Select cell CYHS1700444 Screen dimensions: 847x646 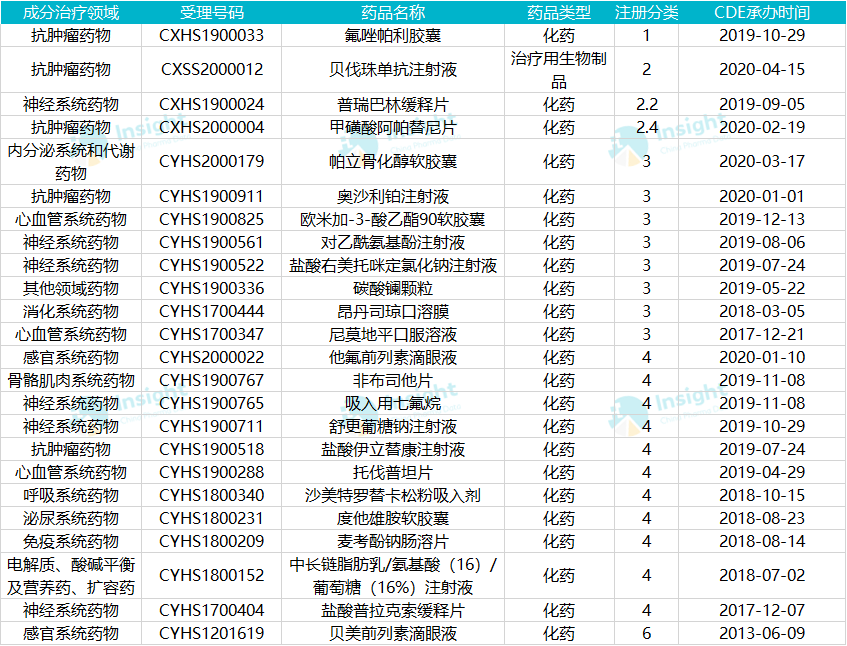coord(212,312)
